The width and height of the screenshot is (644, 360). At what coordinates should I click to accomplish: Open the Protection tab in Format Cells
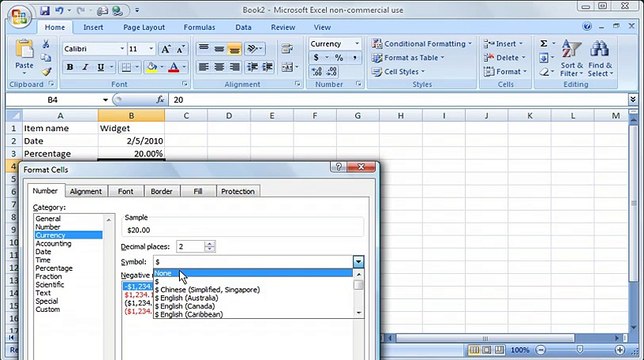coord(238,191)
